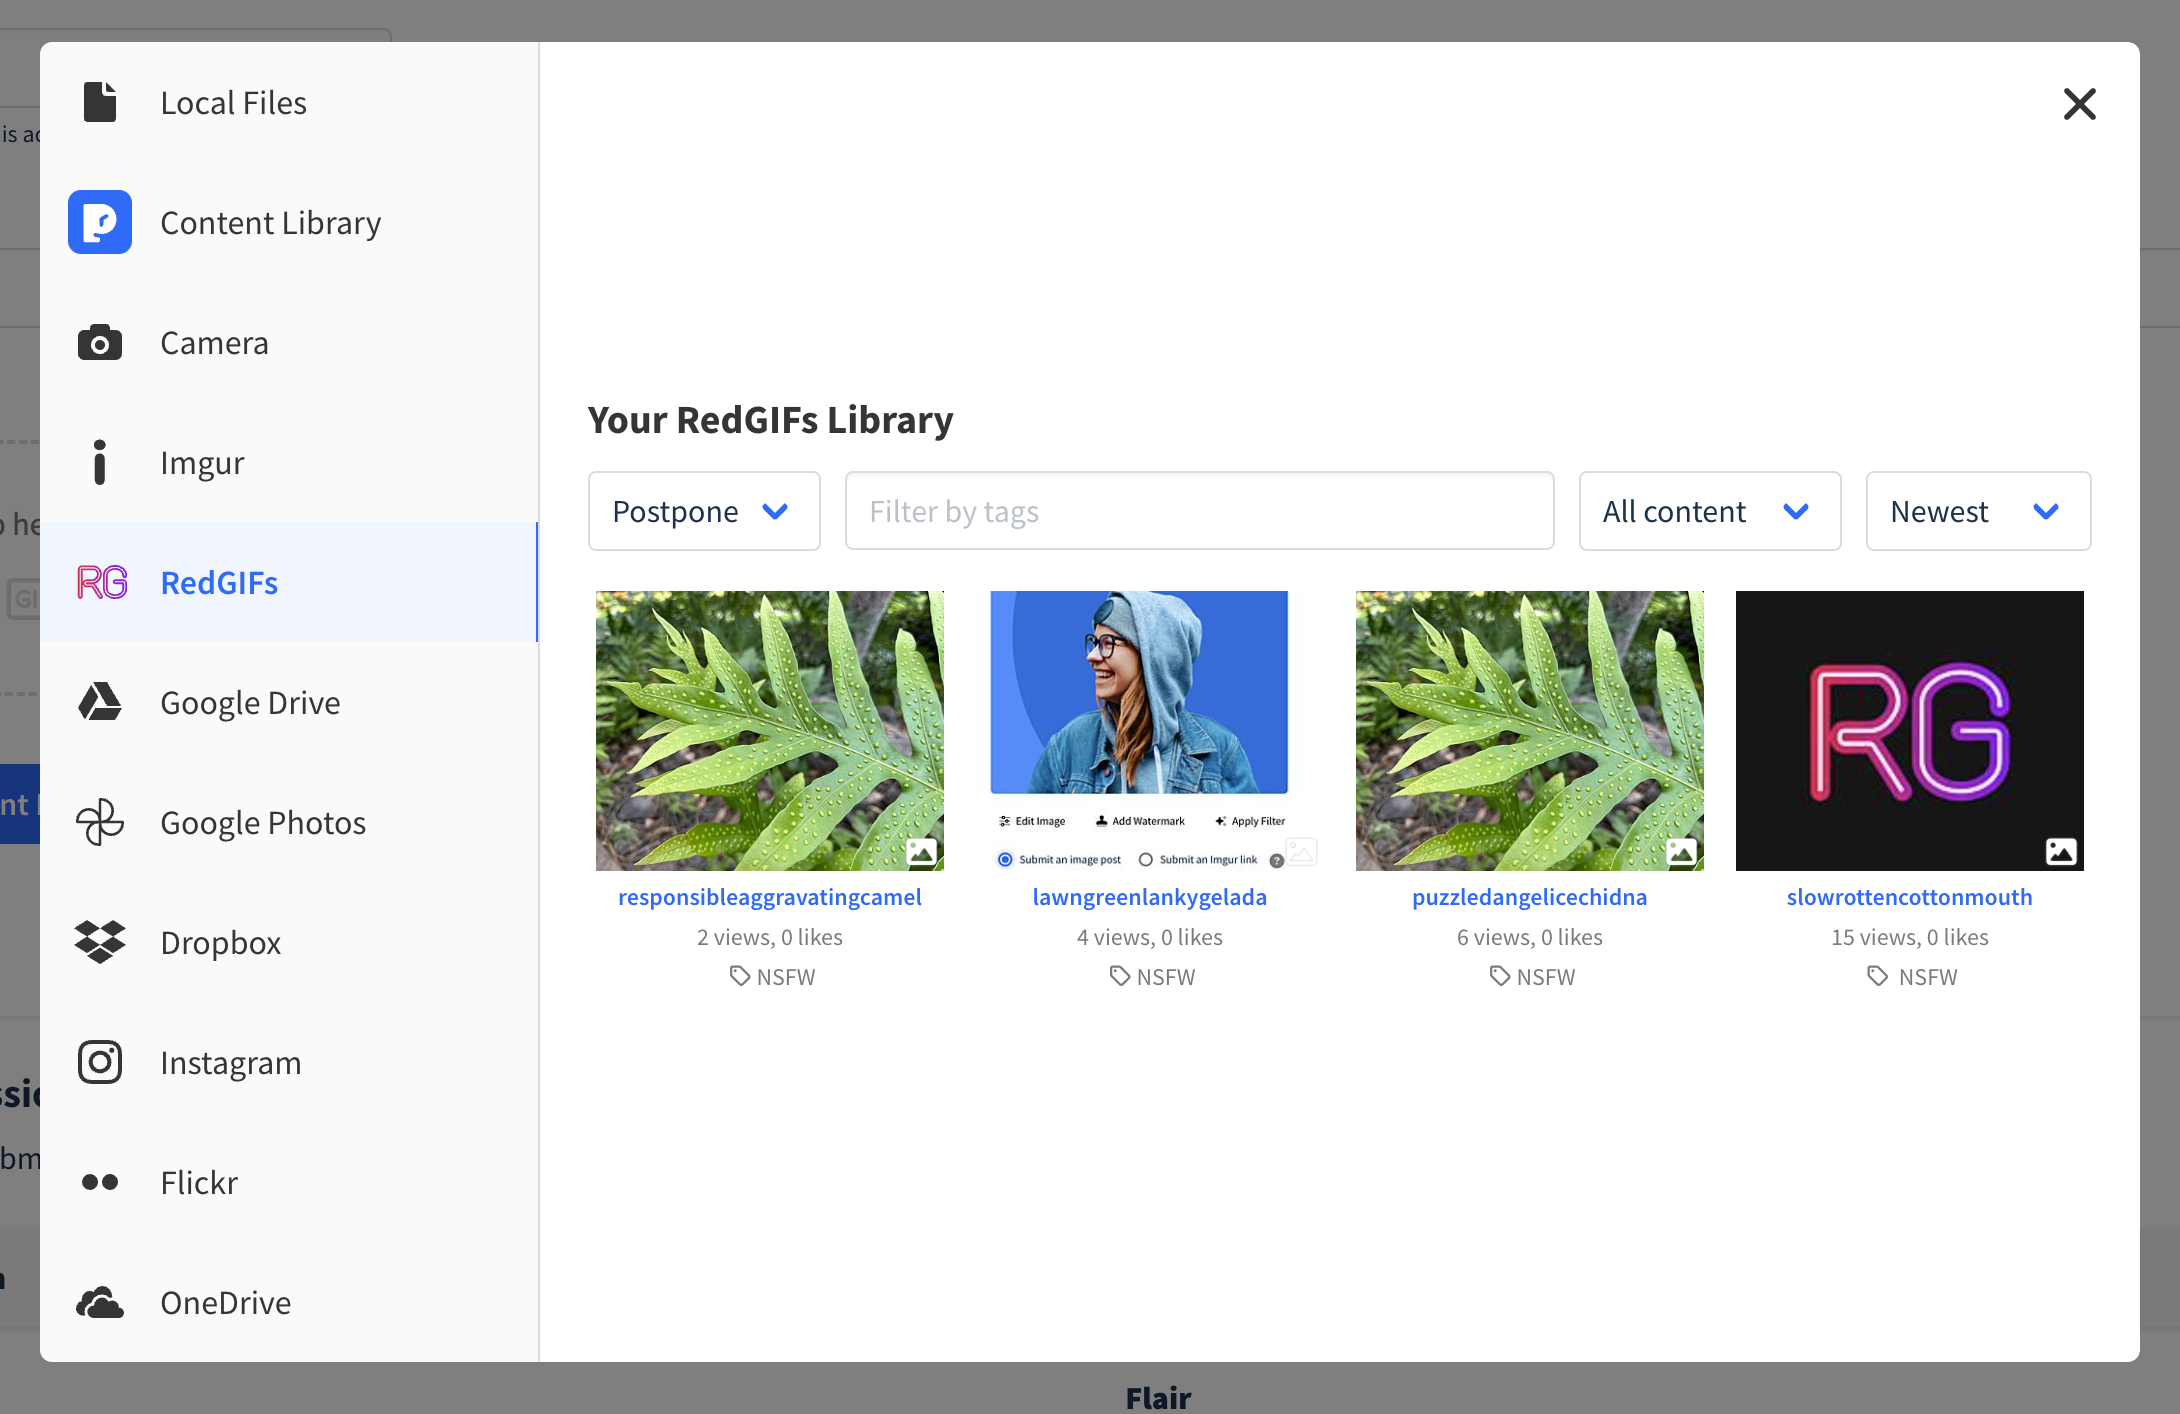This screenshot has height=1414, width=2180.
Task: Select the Imgur icon in the sidebar
Action: click(100, 462)
